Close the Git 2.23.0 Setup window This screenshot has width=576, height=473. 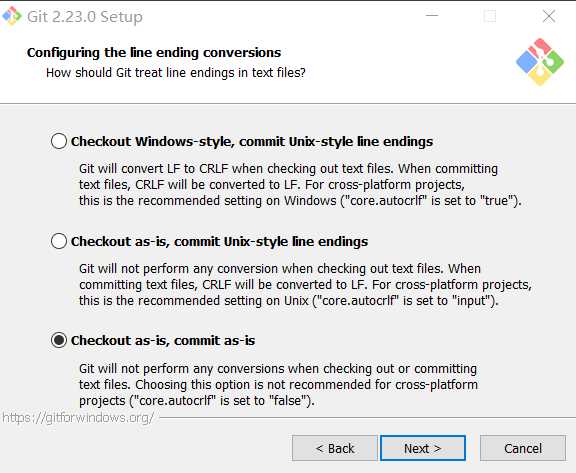click(x=549, y=16)
